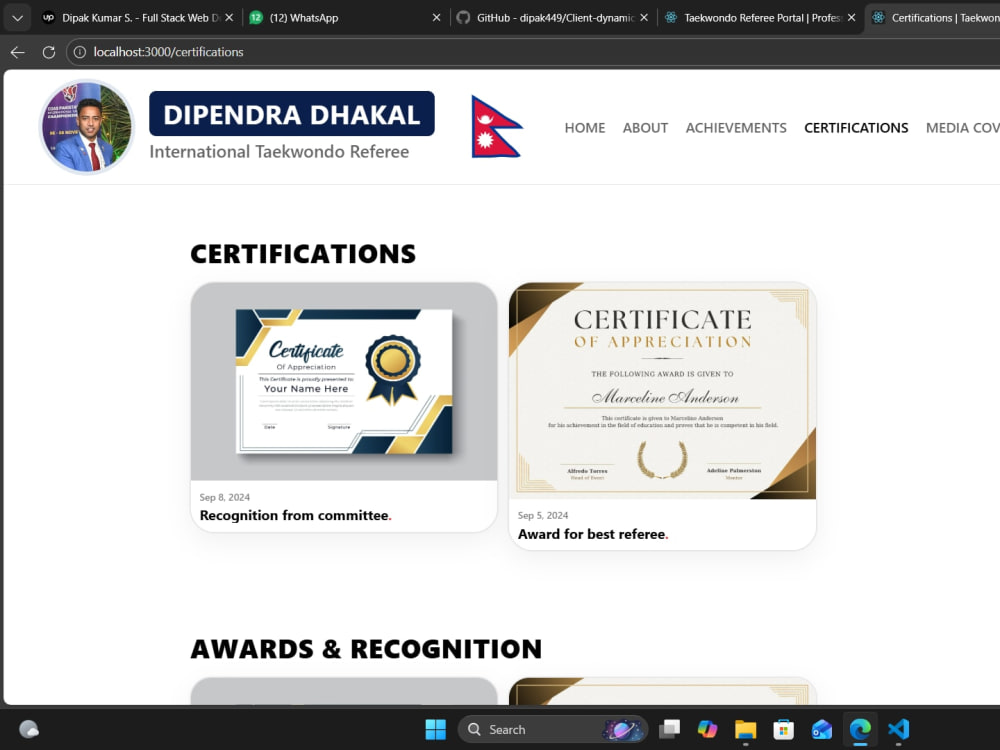
Task: Click the 'International Taekwondo Referee' subtitle
Action: pos(279,152)
